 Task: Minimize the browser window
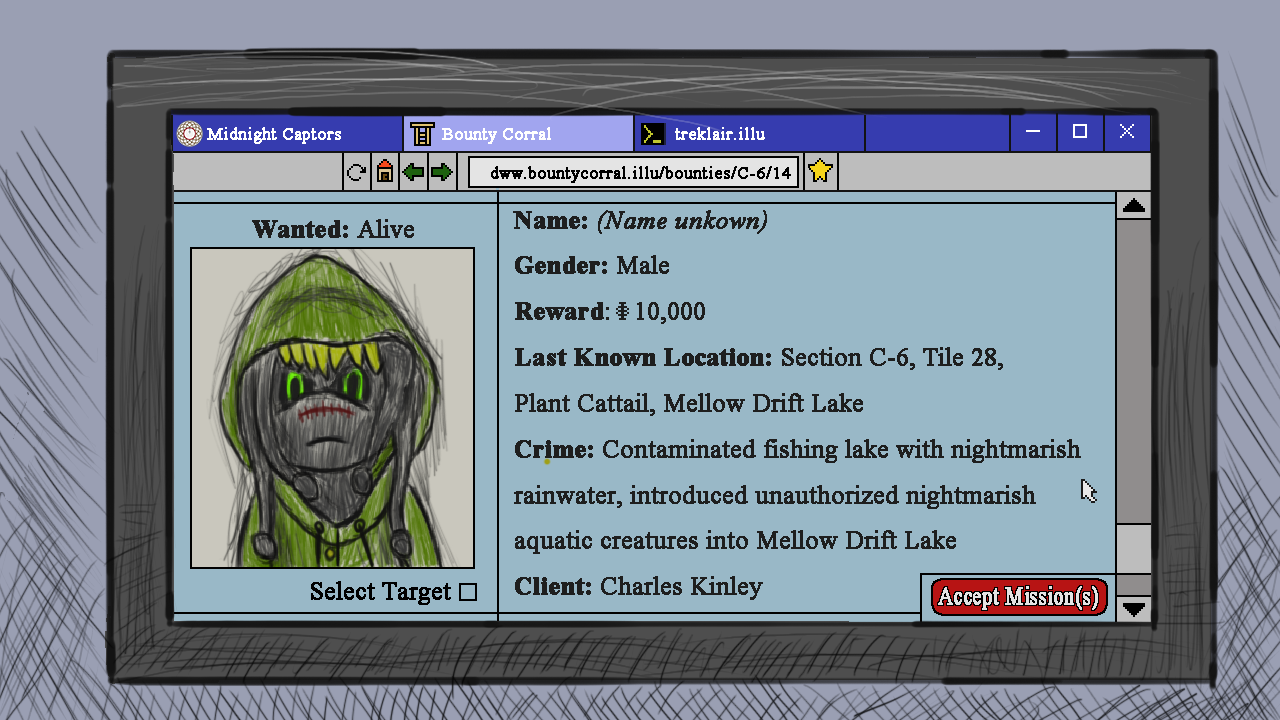(x=1034, y=132)
